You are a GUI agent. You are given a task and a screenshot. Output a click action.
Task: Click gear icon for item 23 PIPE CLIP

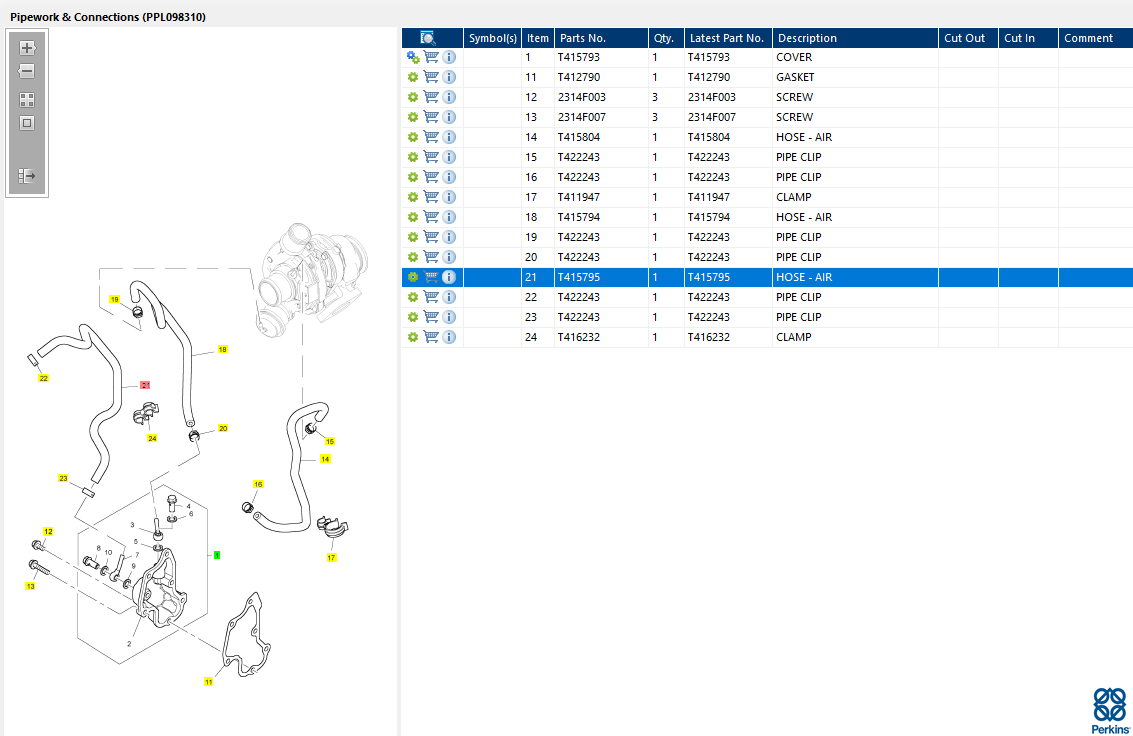(x=413, y=317)
